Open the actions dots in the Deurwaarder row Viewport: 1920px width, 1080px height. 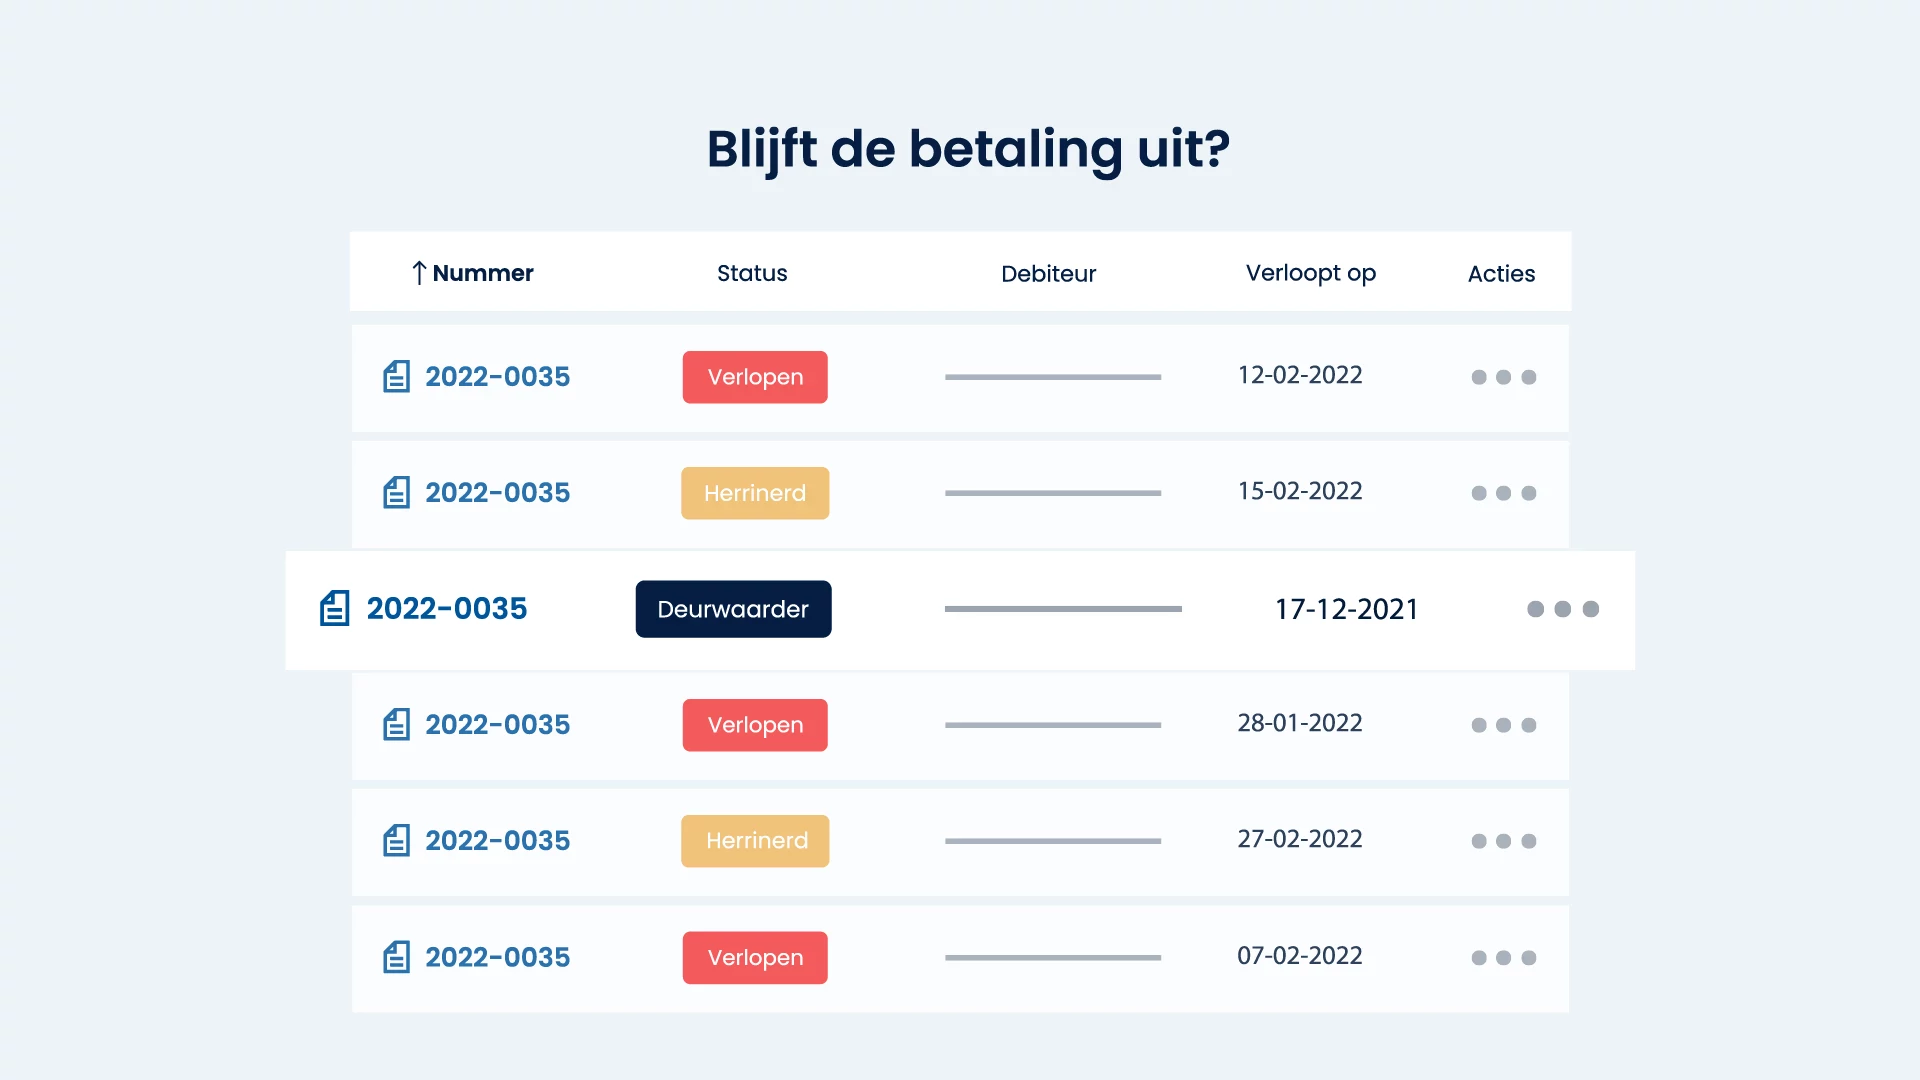(1563, 609)
